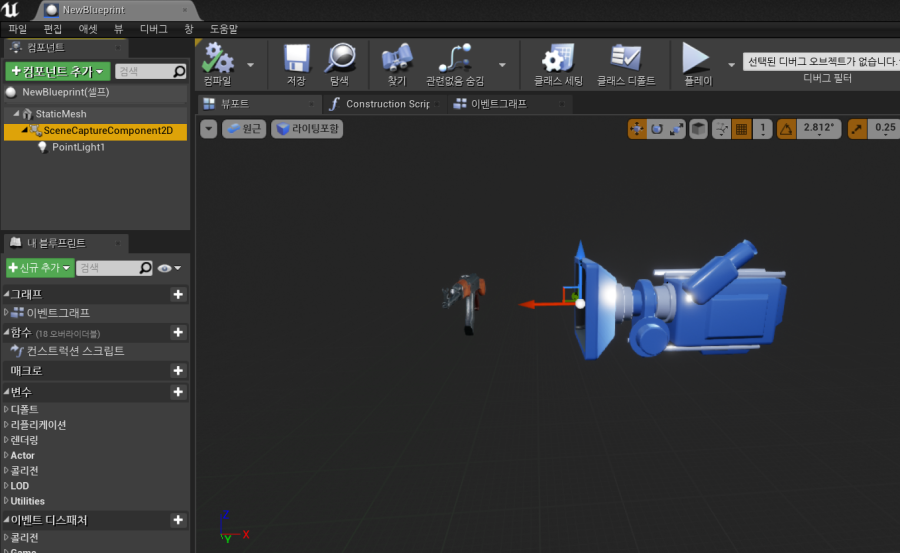Viewport: 900px width, 553px height.
Task: Click the component search field
Action: pyautogui.click(x=150, y=71)
